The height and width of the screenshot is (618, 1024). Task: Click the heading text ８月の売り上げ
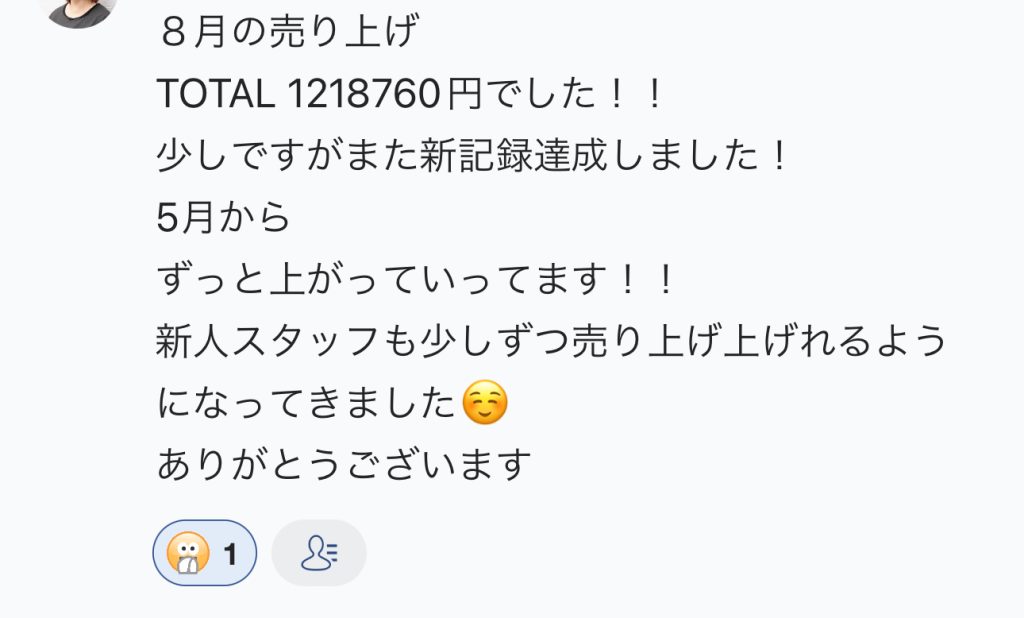[288, 31]
